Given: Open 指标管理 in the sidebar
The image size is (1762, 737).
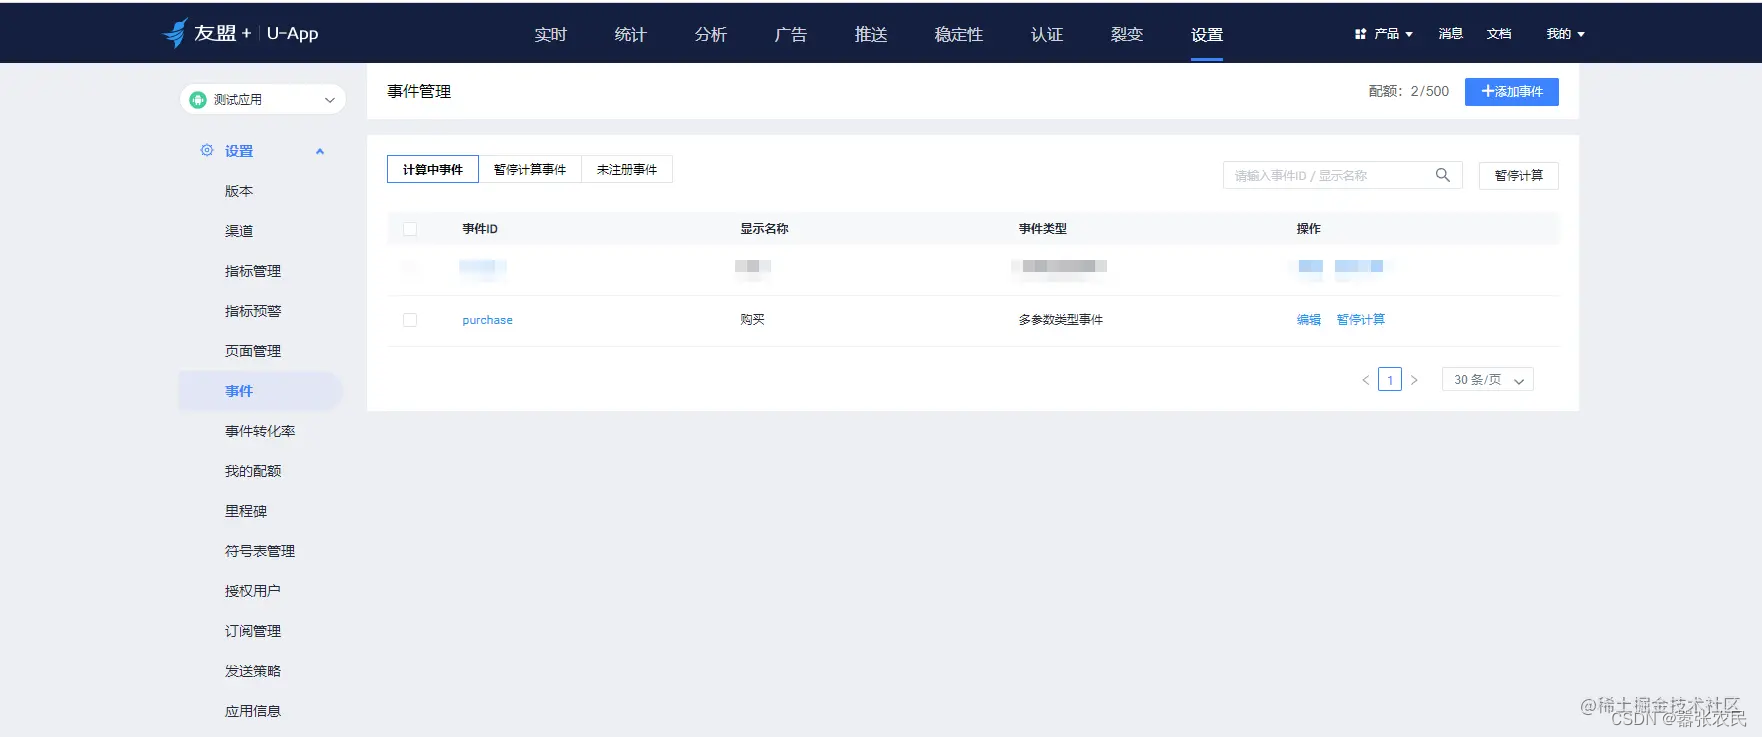Looking at the screenshot, I should [253, 271].
